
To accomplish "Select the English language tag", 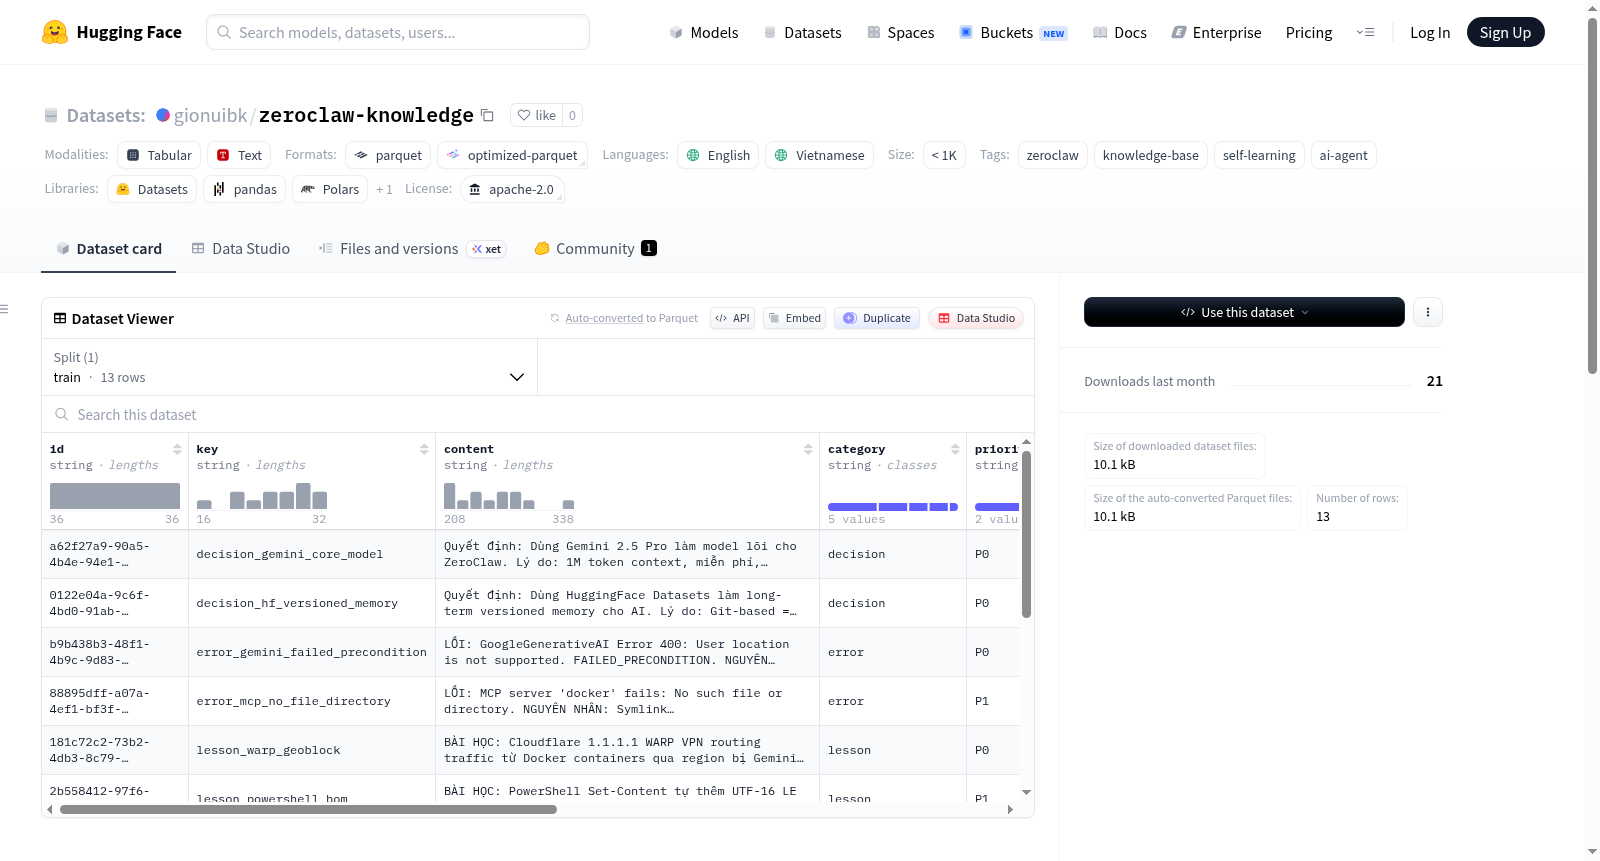I will pyautogui.click(x=718, y=155).
